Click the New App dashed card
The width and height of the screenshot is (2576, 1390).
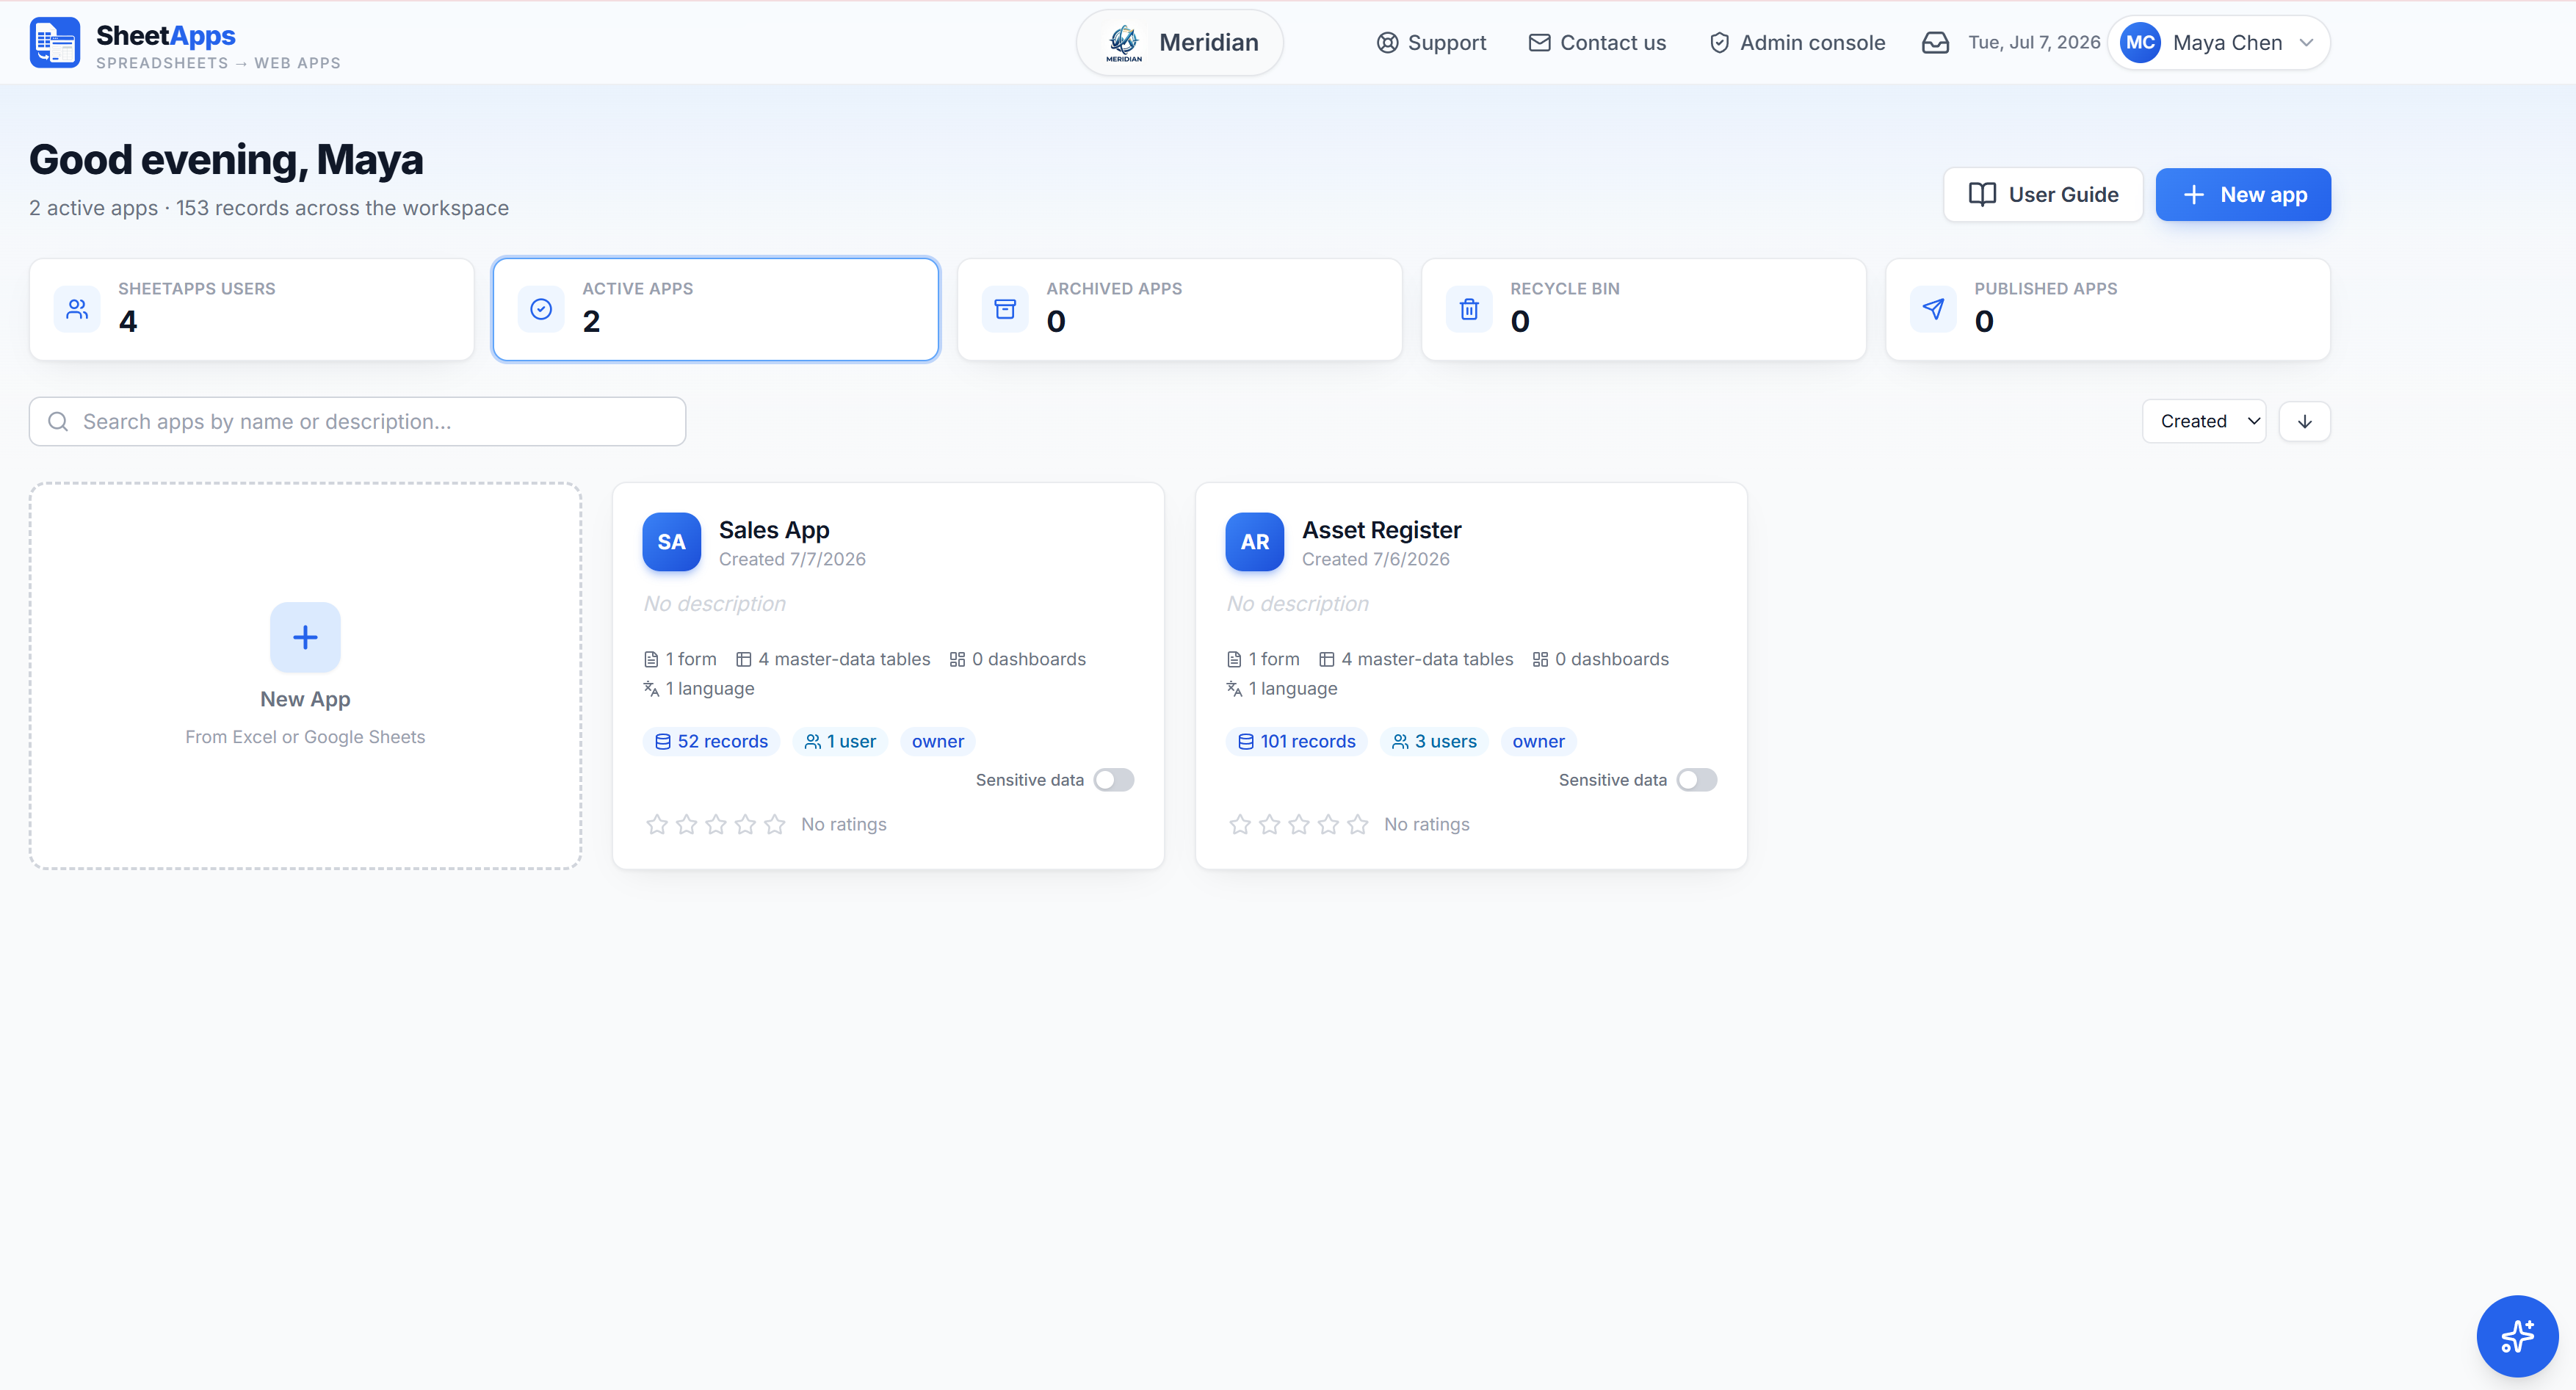tap(305, 676)
